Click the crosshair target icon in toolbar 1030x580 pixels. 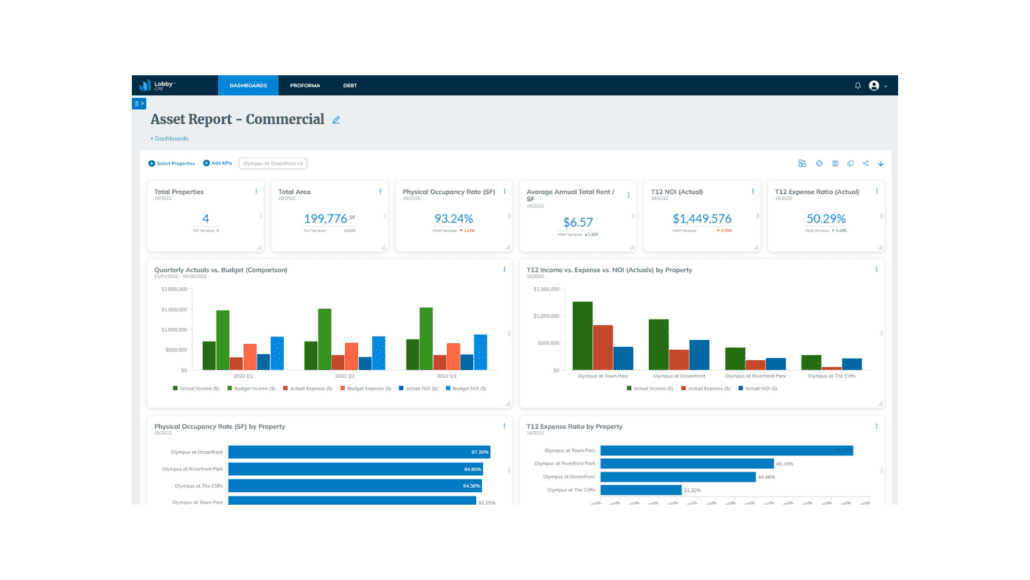pos(818,163)
